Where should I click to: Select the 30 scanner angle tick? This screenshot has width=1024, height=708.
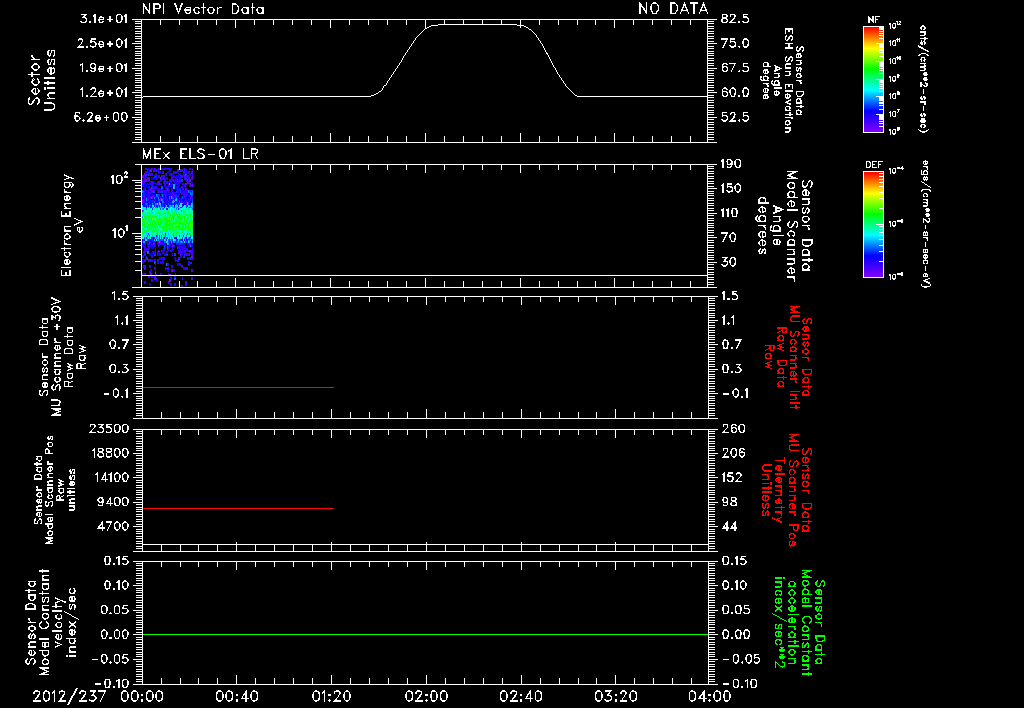click(728, 263)
